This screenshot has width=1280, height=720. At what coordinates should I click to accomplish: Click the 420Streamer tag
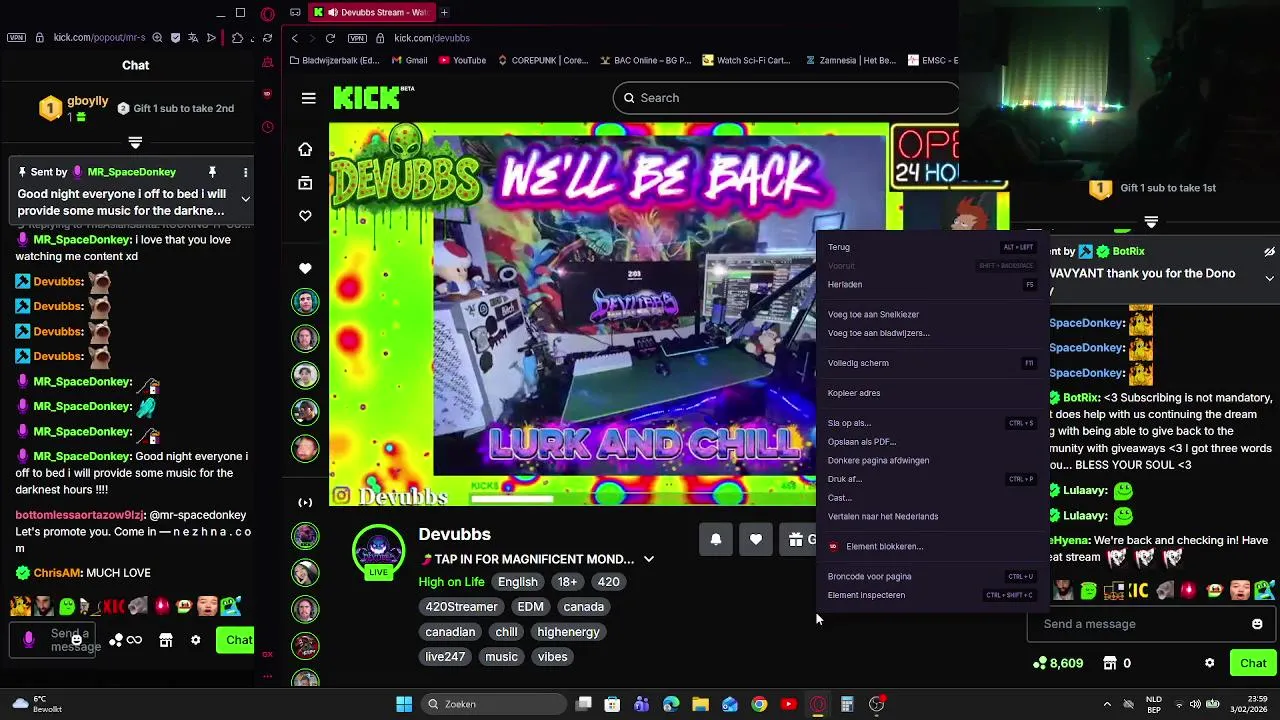pyautogui.click(x=461, y=607)
